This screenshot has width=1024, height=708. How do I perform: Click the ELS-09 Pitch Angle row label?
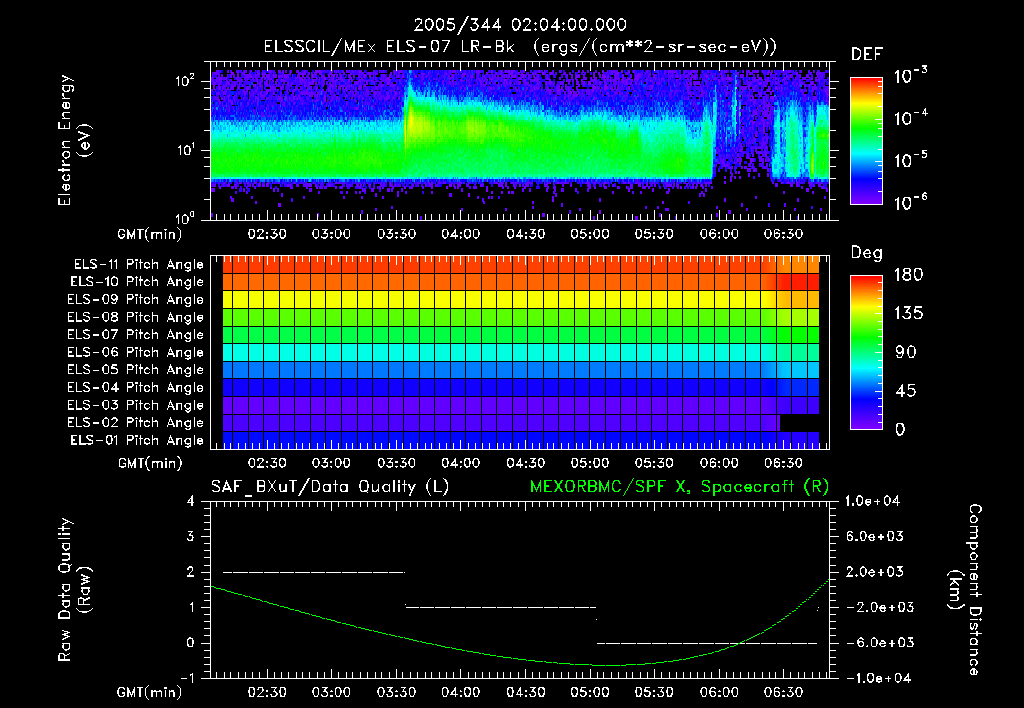(135, 300)
